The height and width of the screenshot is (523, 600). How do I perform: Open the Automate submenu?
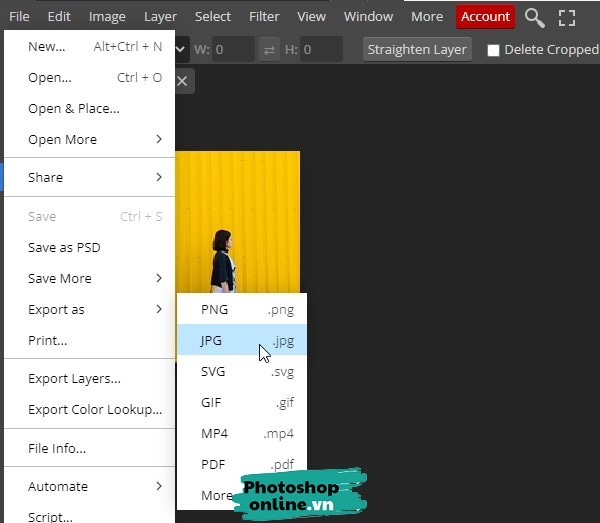click(x=94, y=486)
